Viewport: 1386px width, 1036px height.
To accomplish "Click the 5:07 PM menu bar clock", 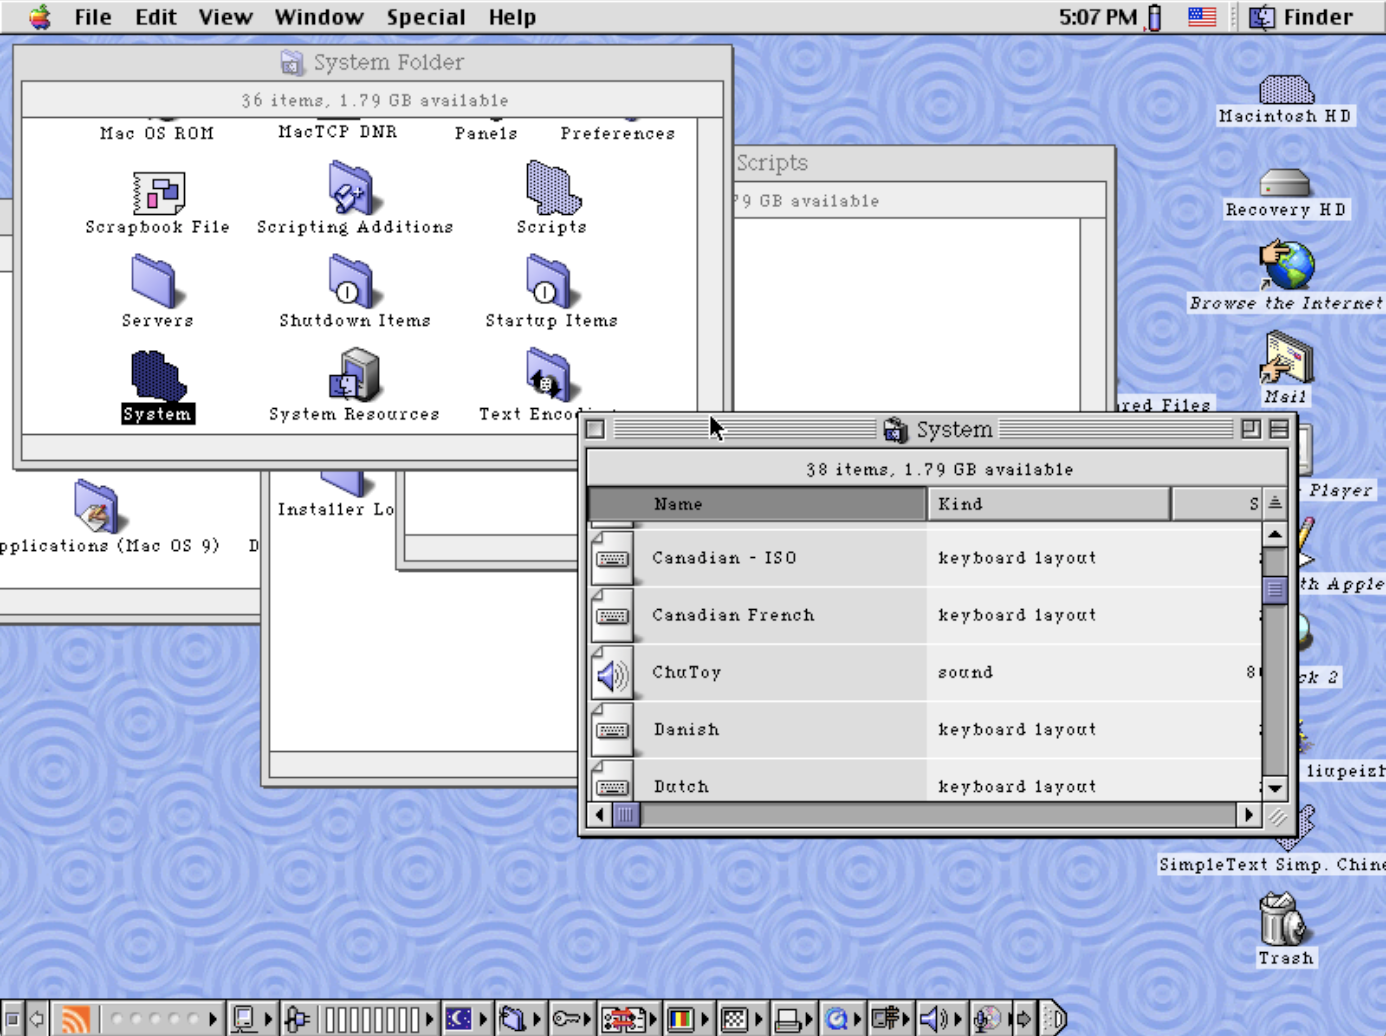I will click(1098, 17).
